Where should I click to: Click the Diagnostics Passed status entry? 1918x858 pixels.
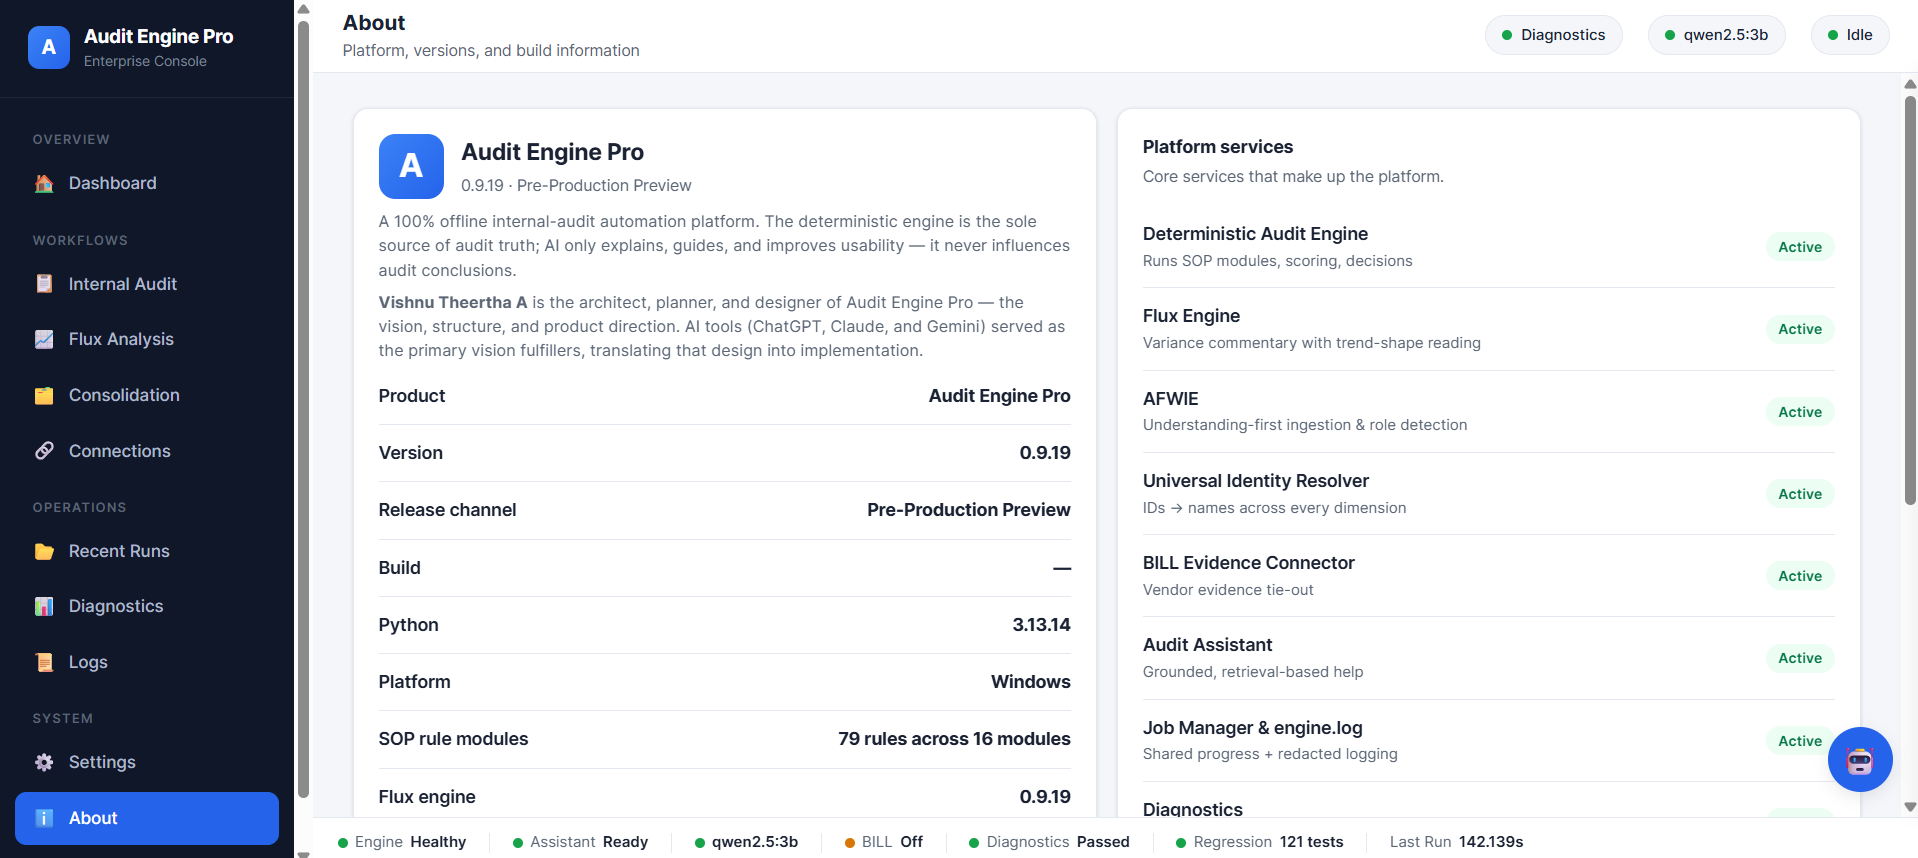tap(1049, 842)
